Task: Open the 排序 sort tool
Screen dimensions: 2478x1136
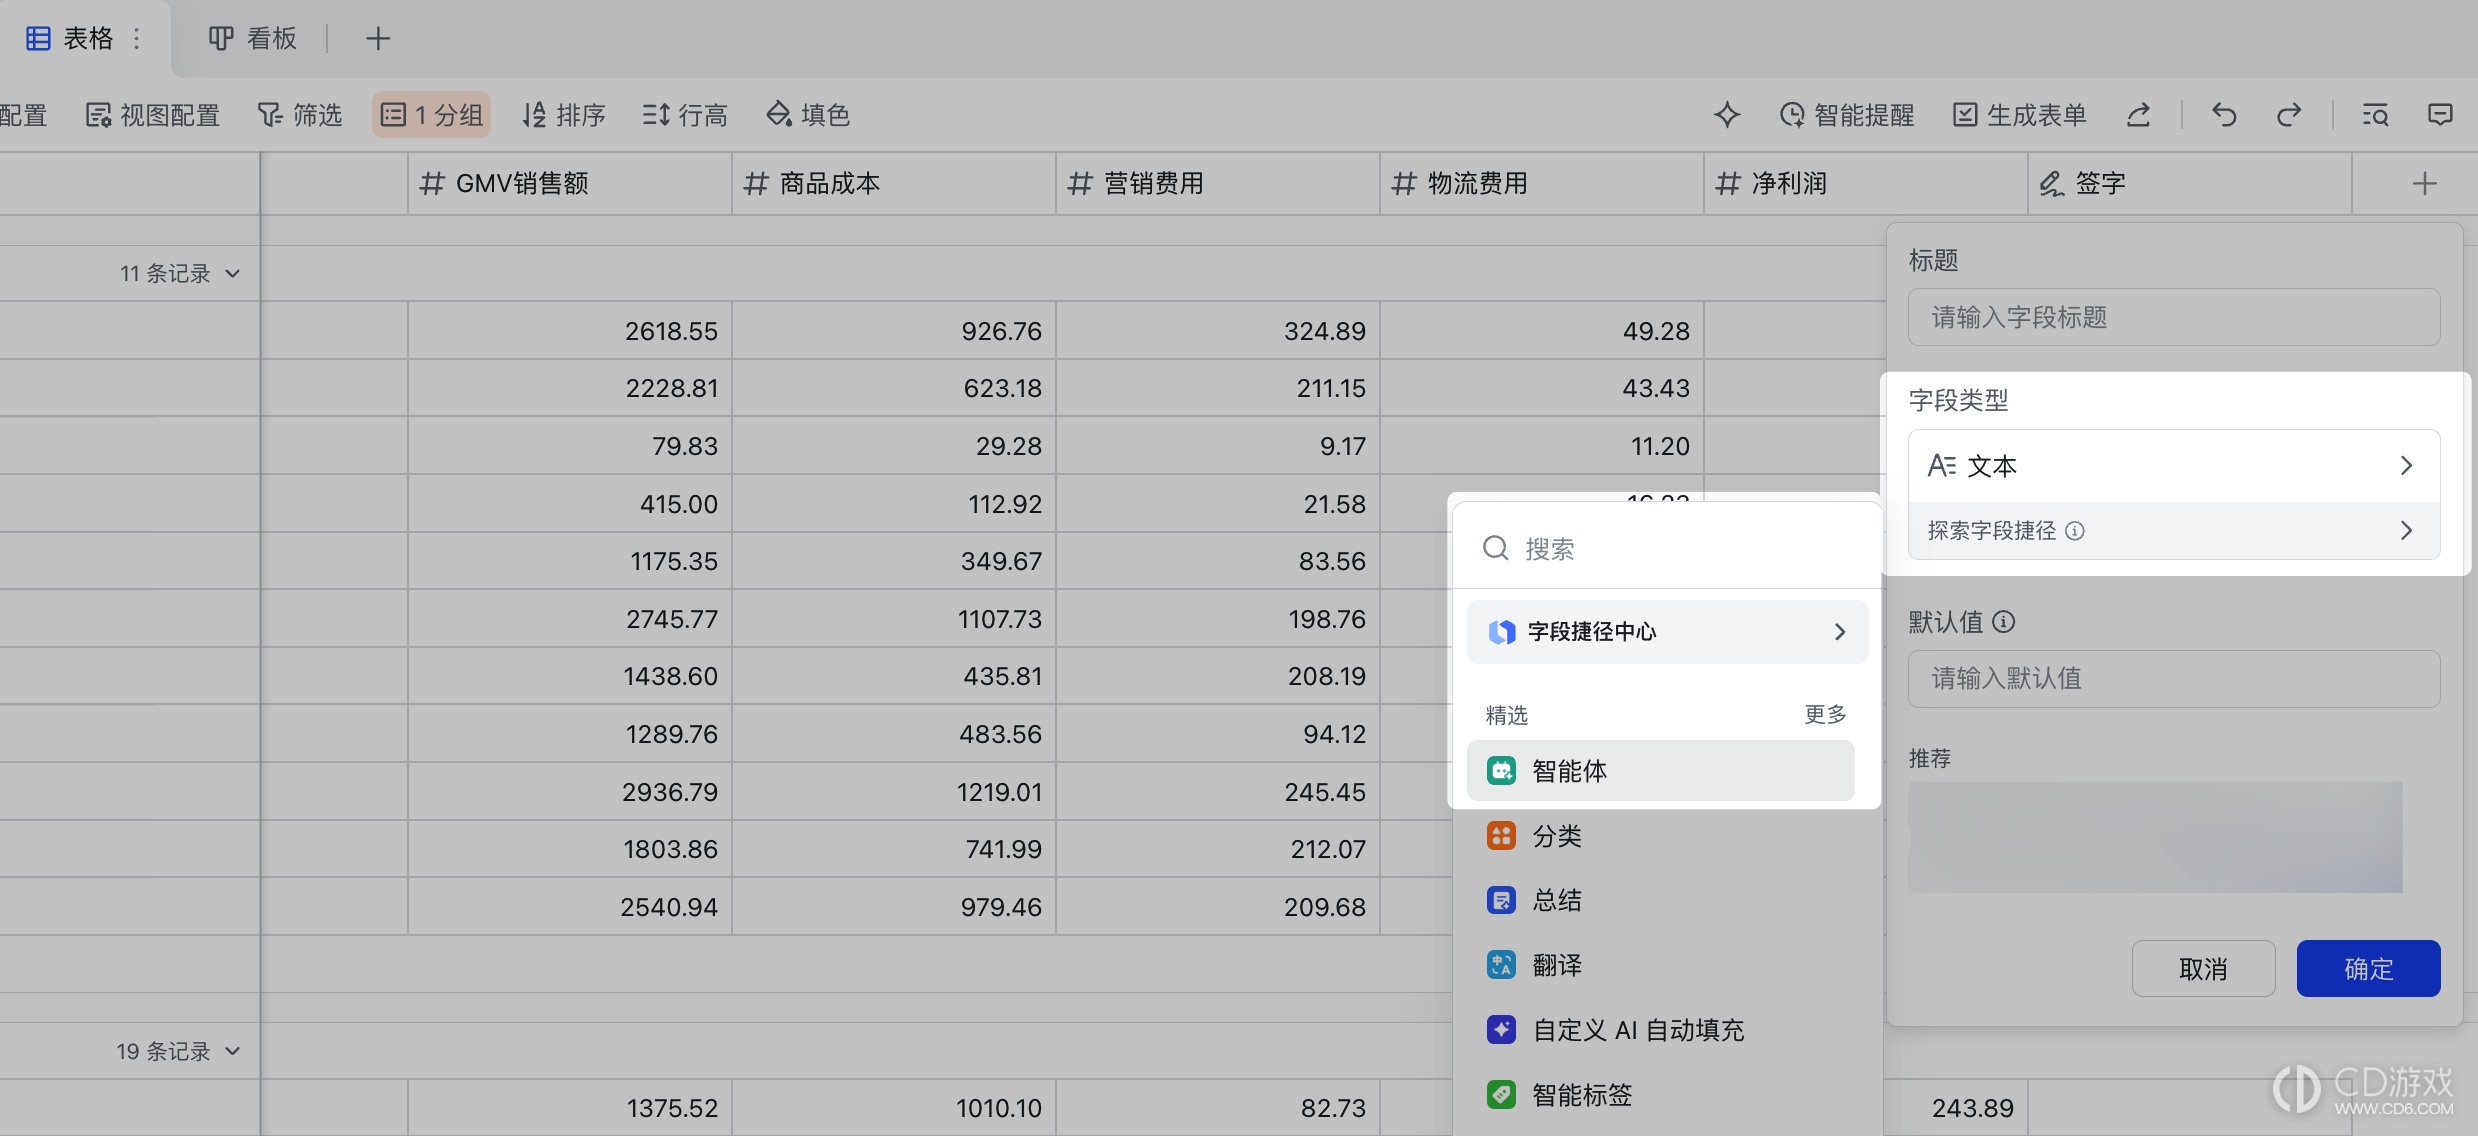Action: (x=564, y=115)
